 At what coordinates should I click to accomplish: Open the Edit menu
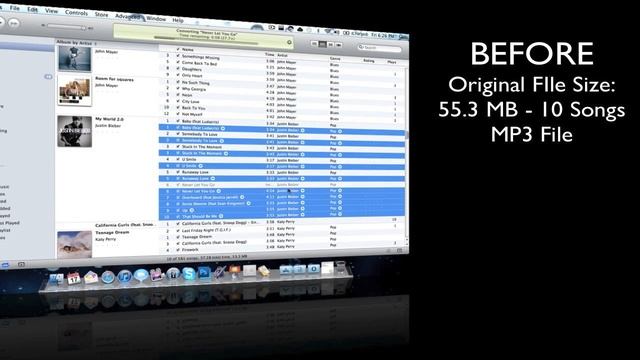pyautogui.click(x=32, y=10)
